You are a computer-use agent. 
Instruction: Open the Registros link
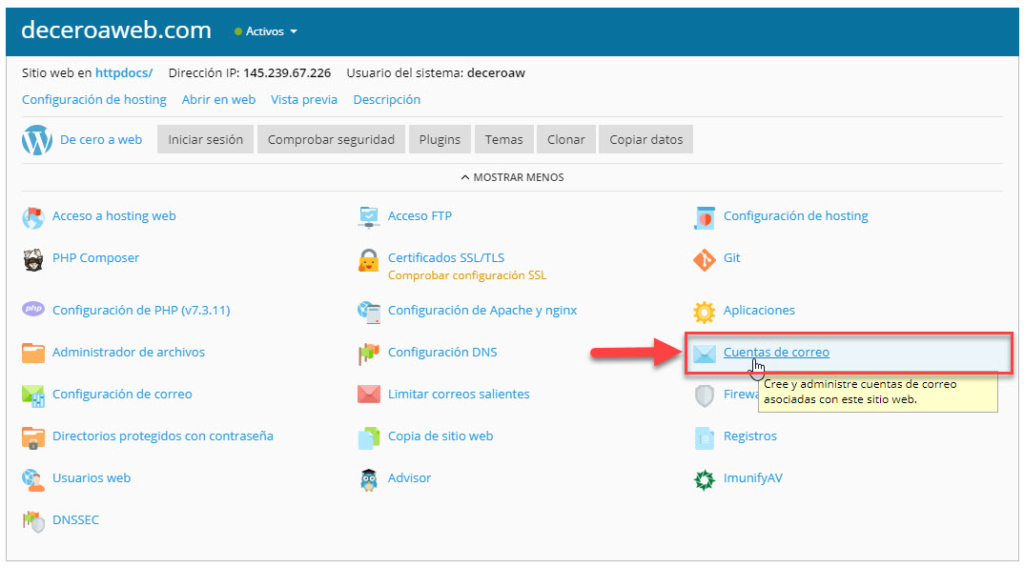[x=750, y=435]
